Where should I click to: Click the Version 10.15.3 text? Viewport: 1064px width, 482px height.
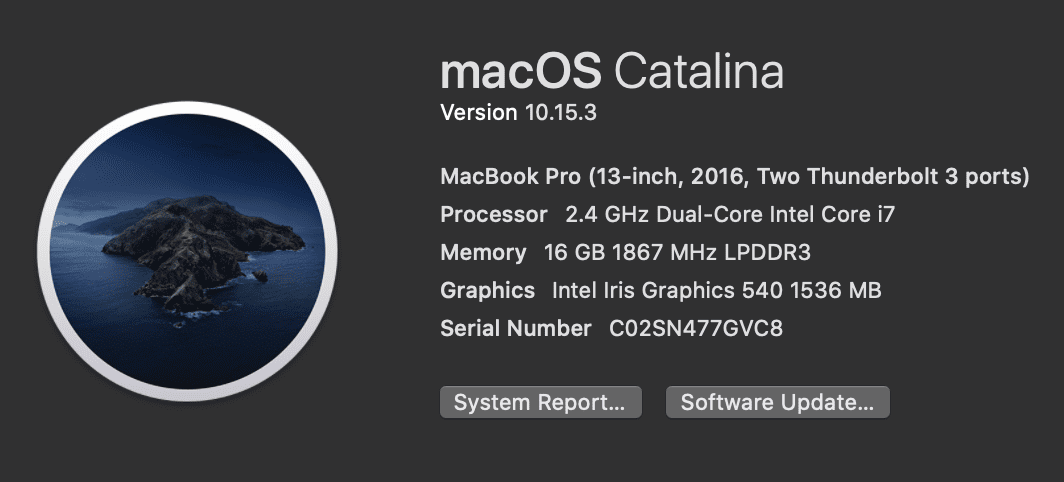tap(518, 113)
